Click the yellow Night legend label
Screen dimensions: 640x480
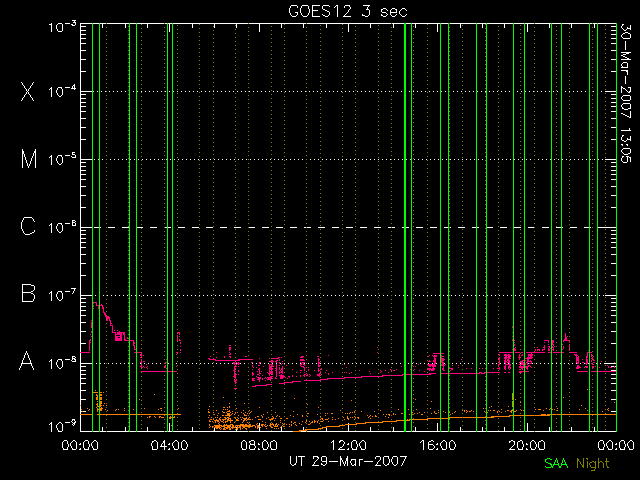pos(593,464)
